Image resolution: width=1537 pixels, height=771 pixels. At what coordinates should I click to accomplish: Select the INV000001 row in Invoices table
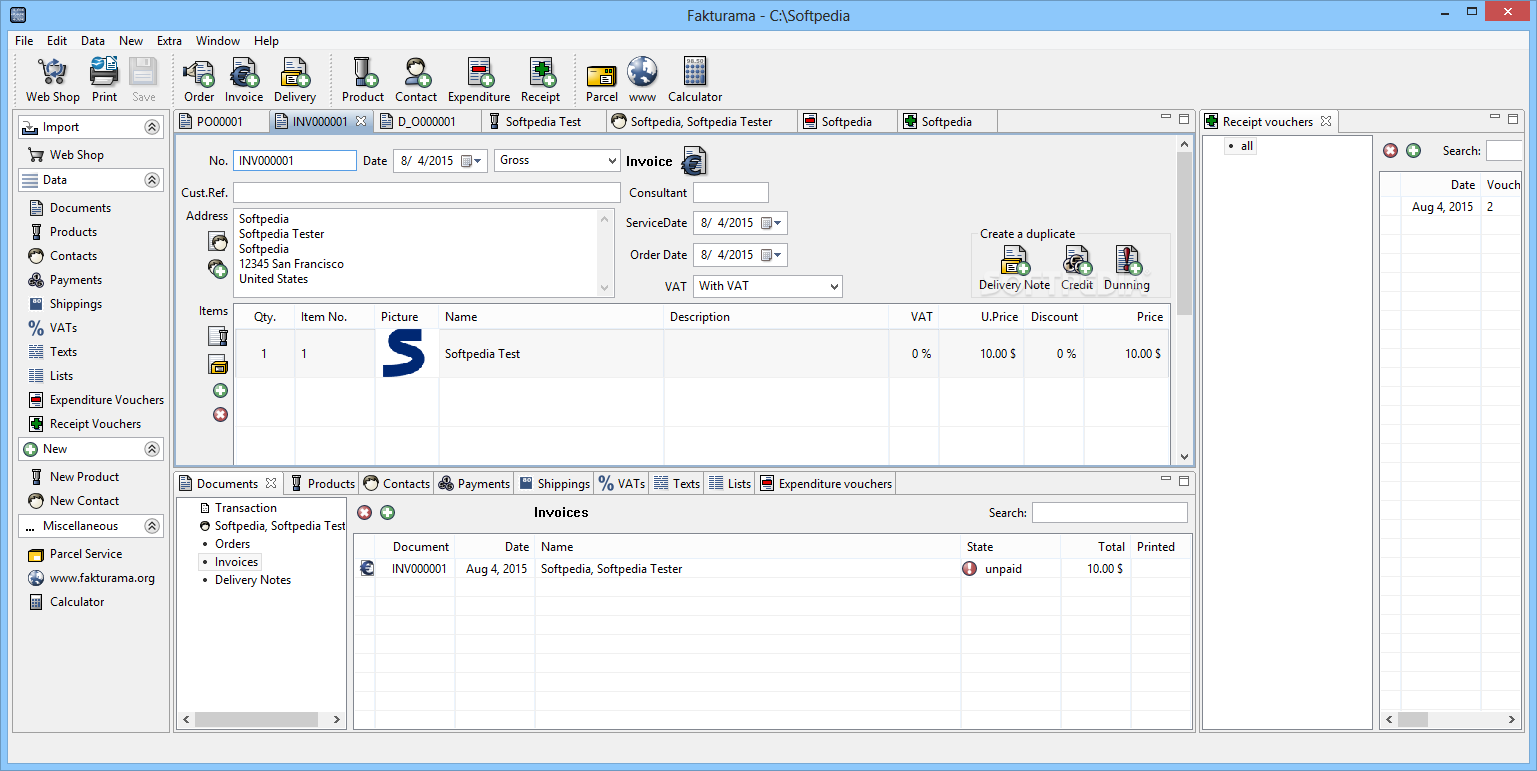[x=773, y=569]
